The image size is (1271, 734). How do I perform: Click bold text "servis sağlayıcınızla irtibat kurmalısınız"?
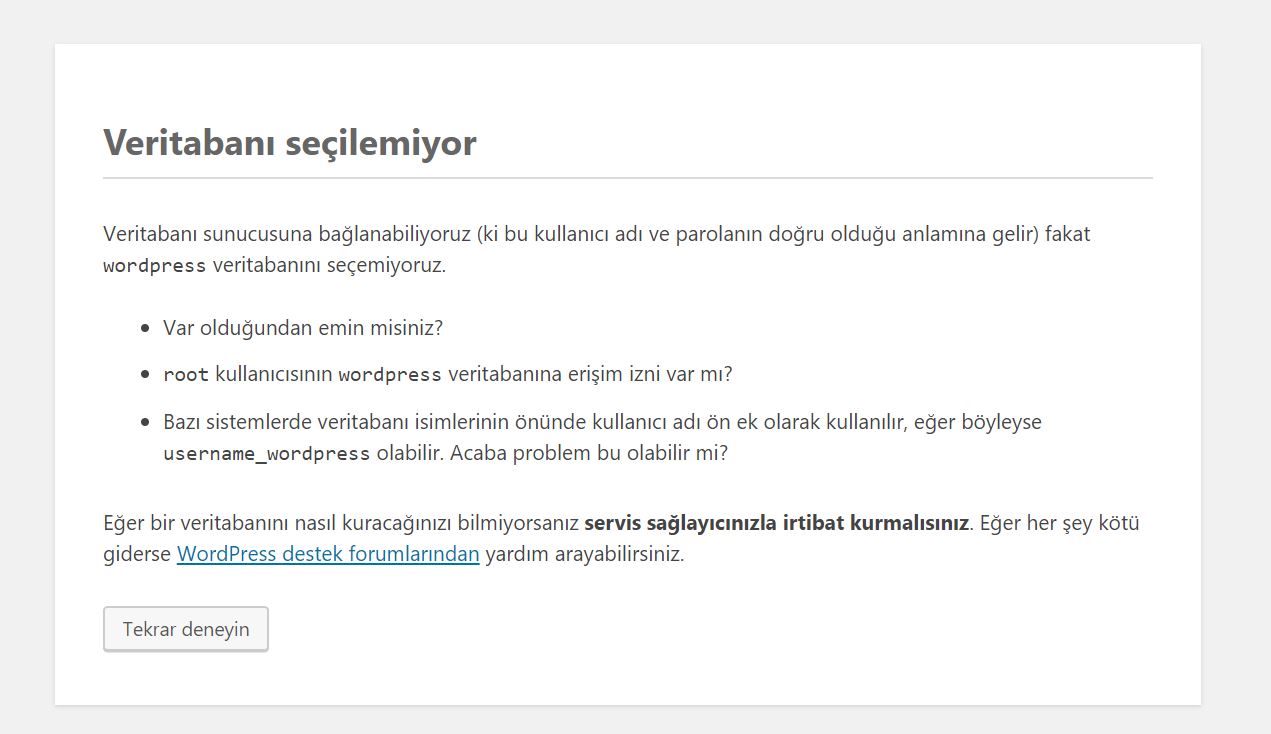point(776,523)
